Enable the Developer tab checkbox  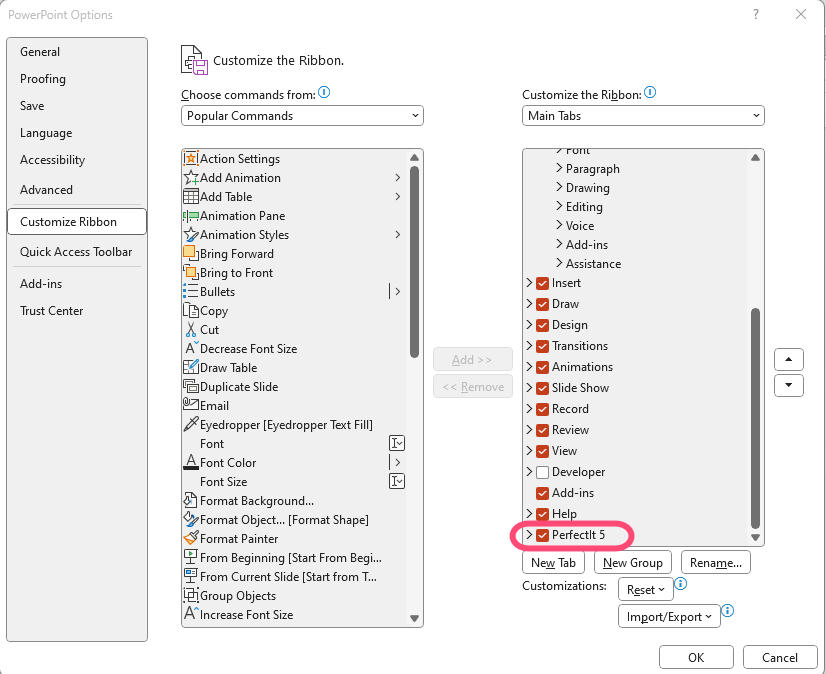543,472
